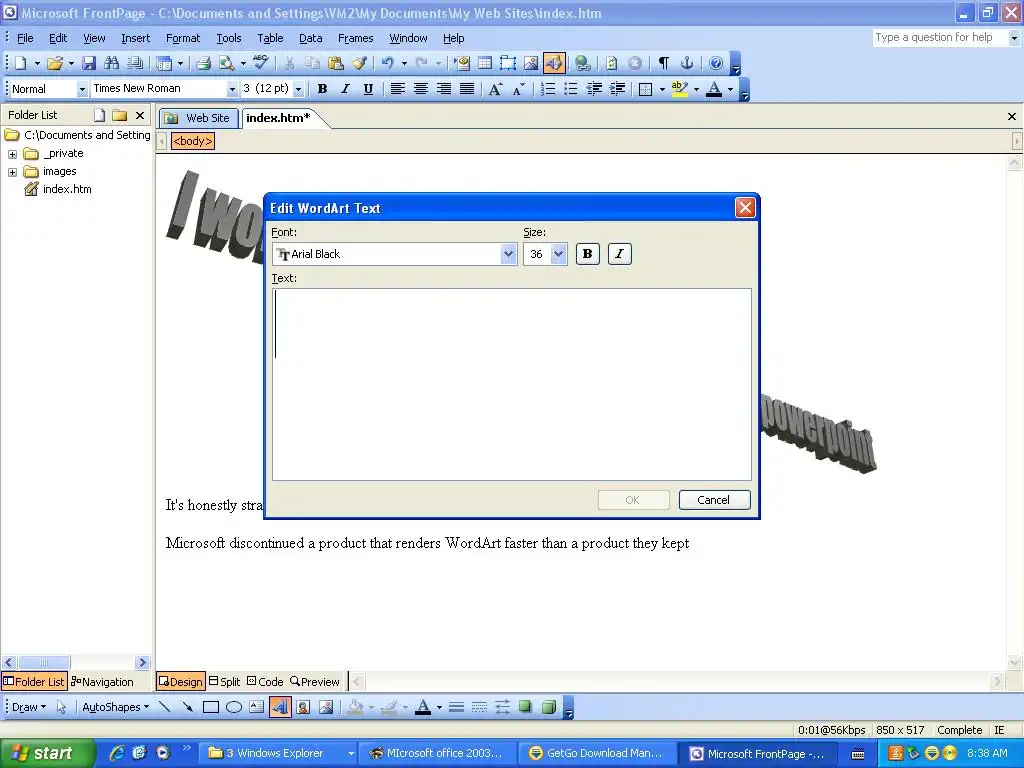The height and width of the screenshot is (768, 1024).
Task: Run the spelling check icon
Action: click(261, 63)
